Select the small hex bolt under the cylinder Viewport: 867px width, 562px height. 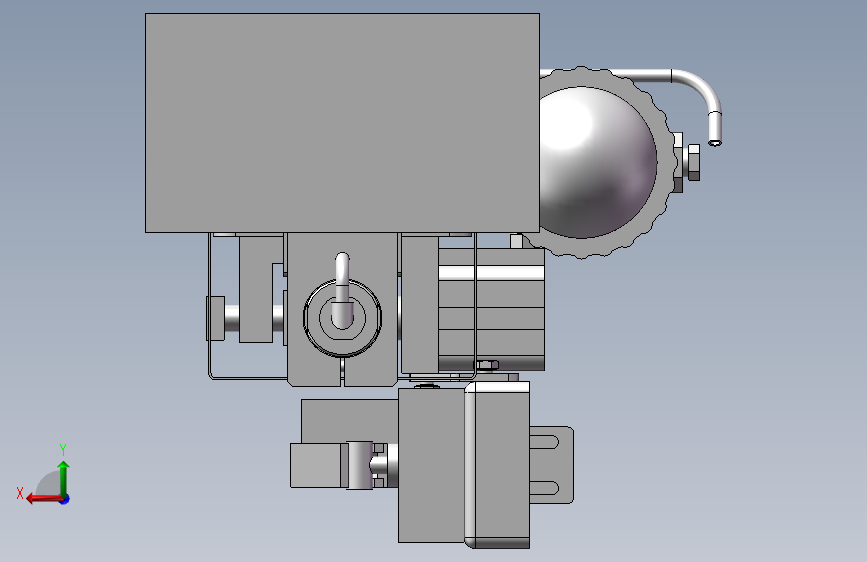(x=487, y=365)
